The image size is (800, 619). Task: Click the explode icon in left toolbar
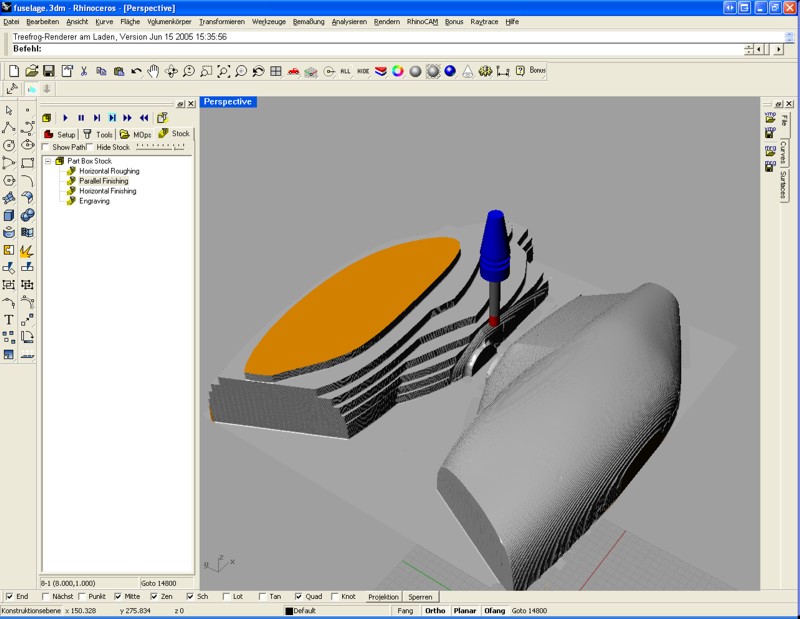click(x=28, y=250)
